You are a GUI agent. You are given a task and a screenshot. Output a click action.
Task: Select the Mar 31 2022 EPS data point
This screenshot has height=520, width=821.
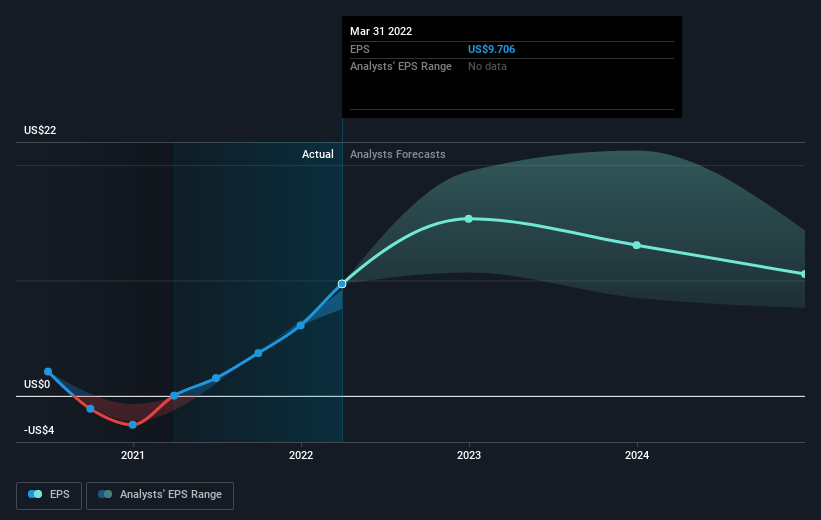pos(342,284)
